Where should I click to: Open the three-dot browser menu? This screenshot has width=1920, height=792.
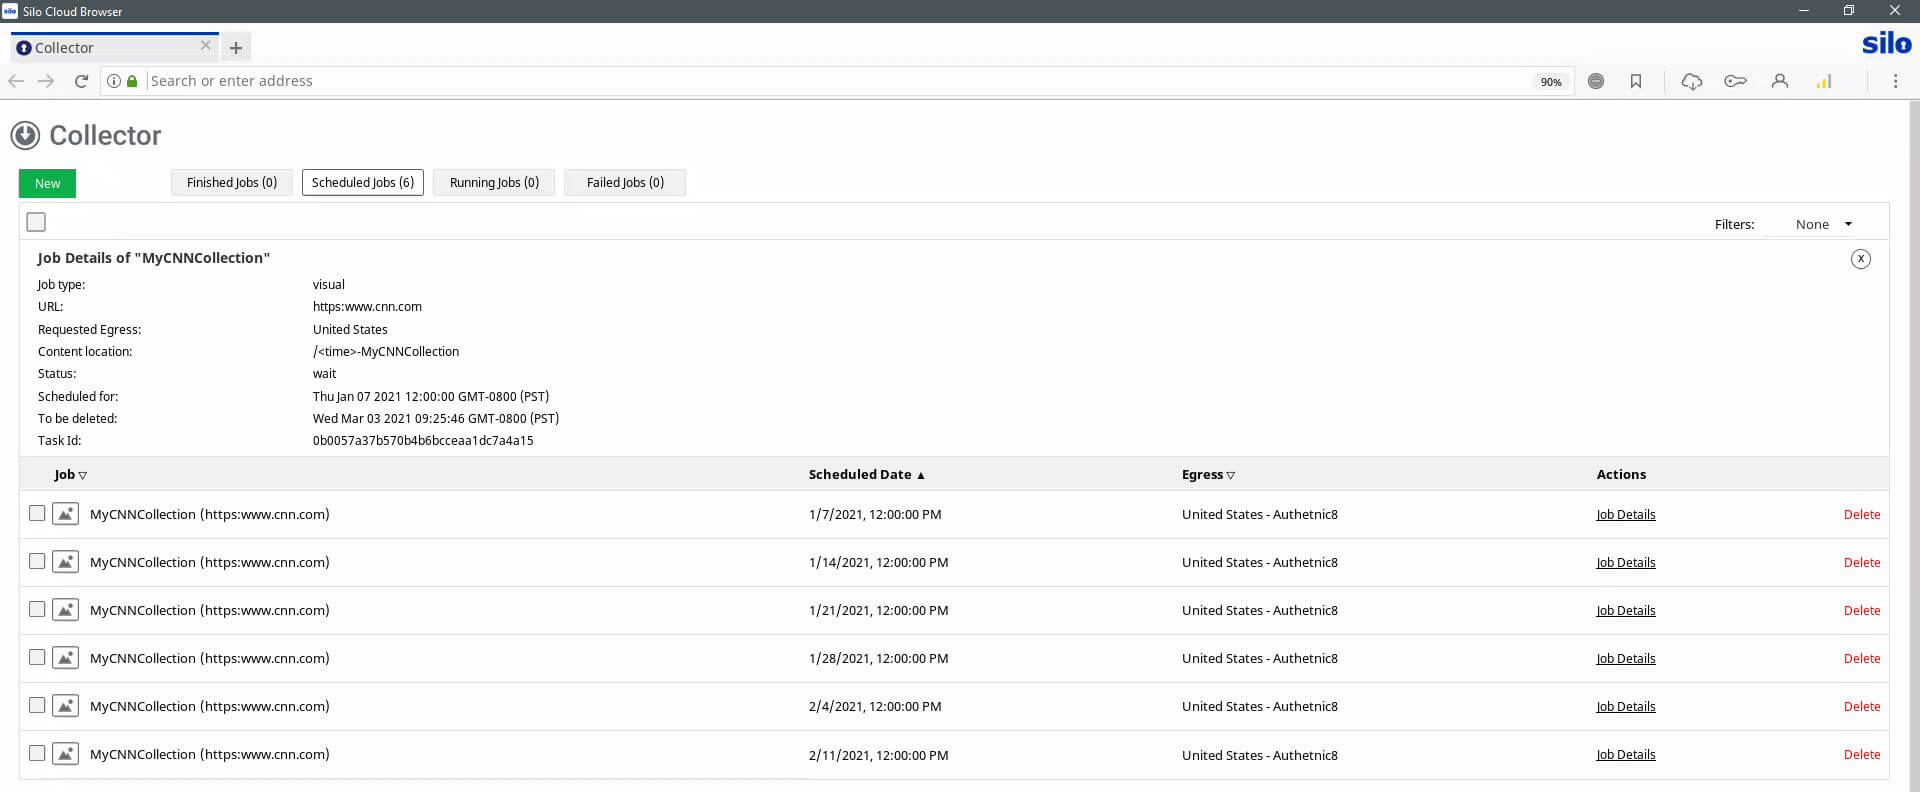(x=1895, y=81)
